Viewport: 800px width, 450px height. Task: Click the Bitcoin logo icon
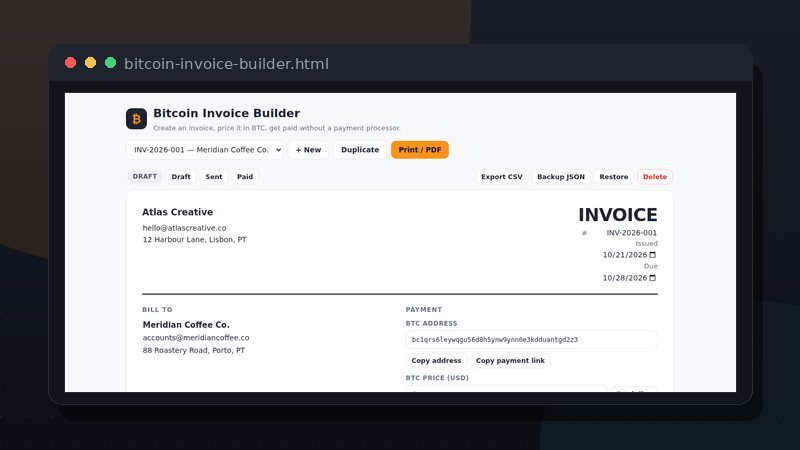coord(136,119)
